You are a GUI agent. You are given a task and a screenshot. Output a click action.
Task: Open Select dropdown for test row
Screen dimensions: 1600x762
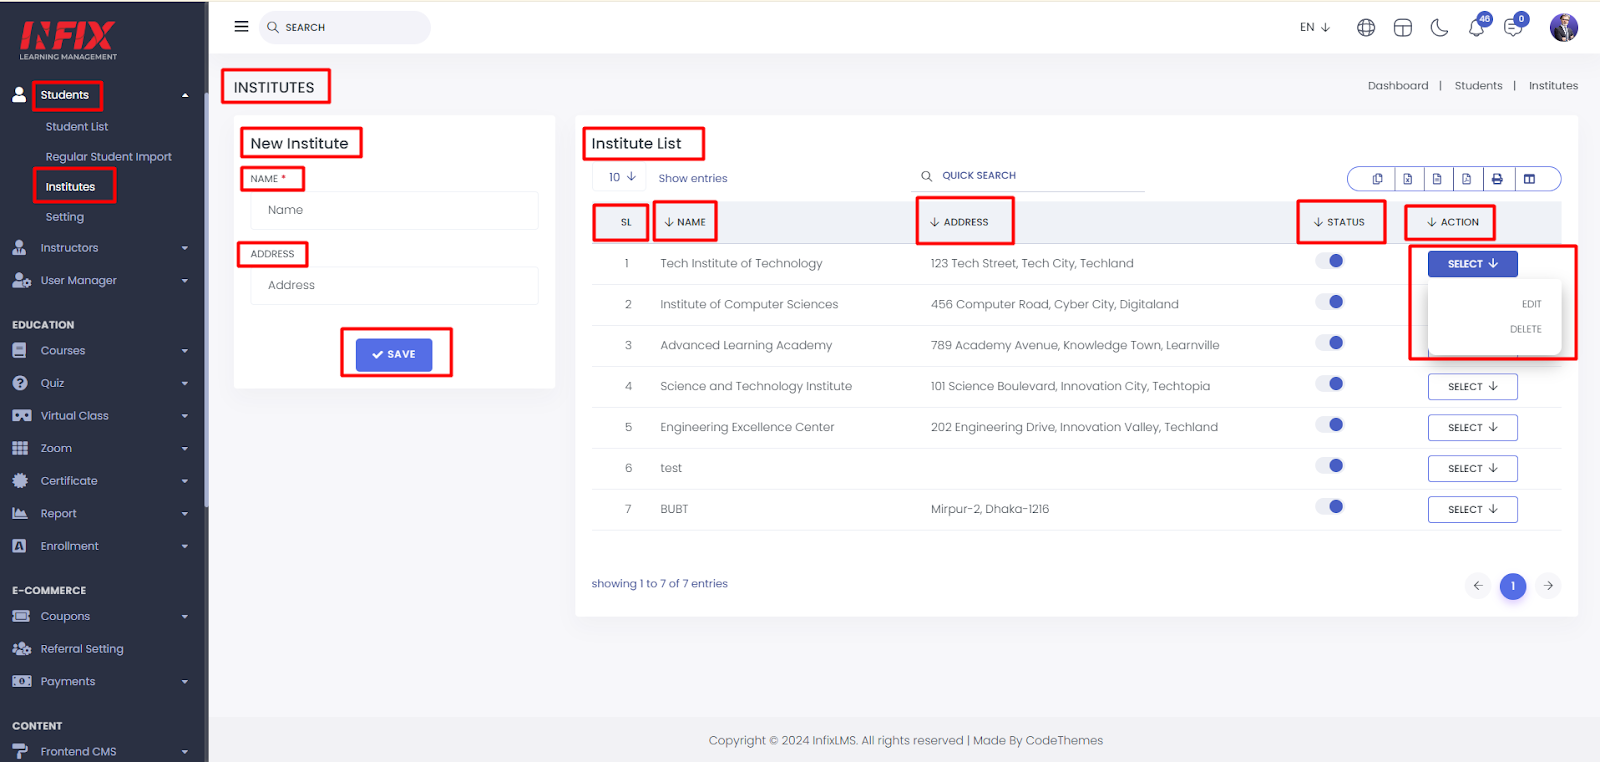[1473, 469]
